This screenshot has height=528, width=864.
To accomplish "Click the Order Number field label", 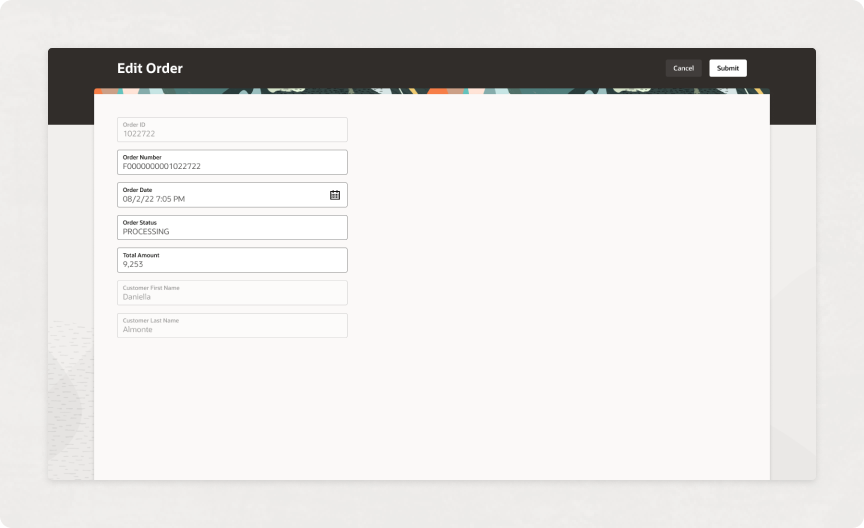I will (x=142, y=157).
